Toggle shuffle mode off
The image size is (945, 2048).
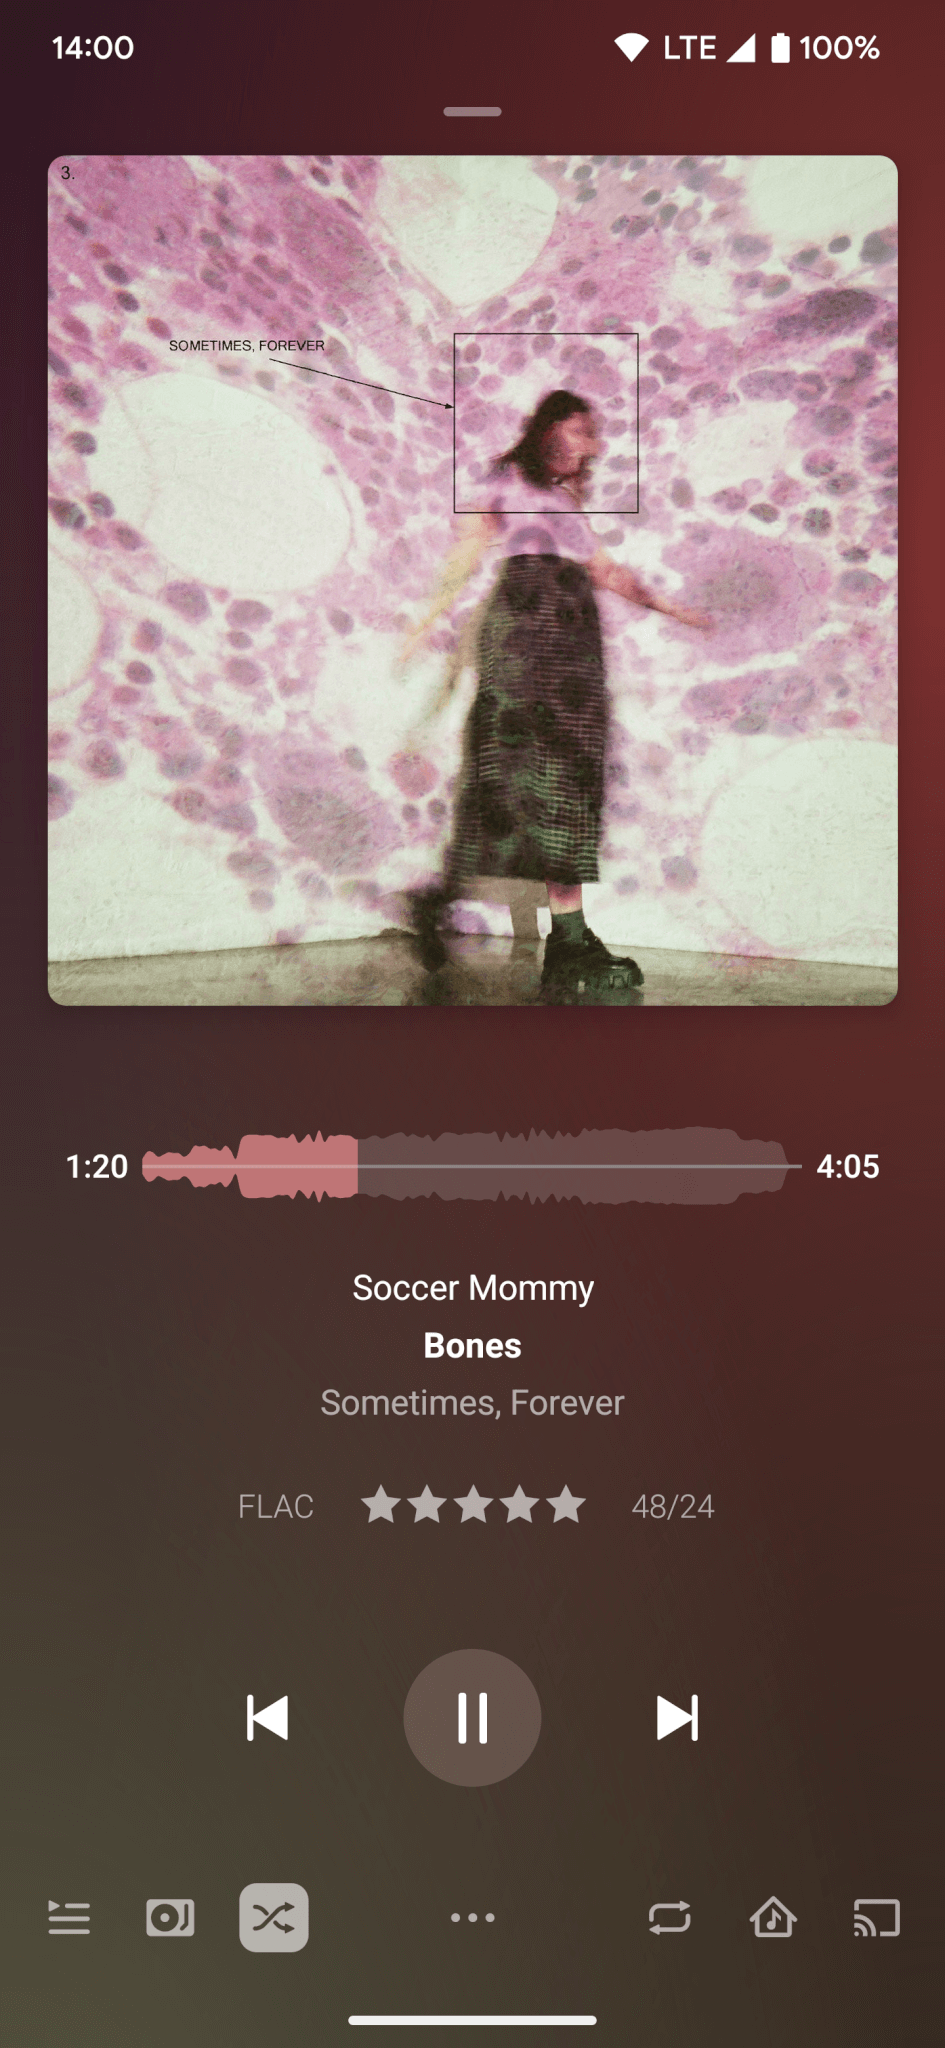click(273, 1917)
